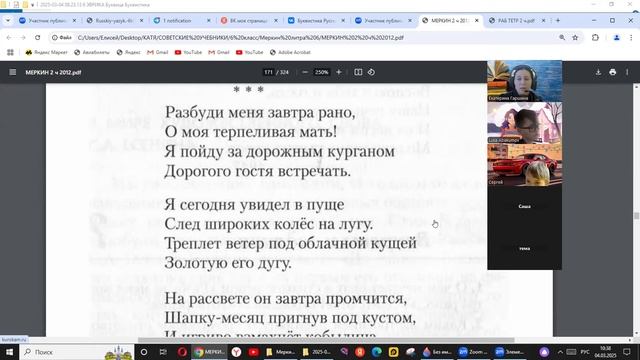
Task: Open Opera browser from taskbar
Action: tap(182, 352)
